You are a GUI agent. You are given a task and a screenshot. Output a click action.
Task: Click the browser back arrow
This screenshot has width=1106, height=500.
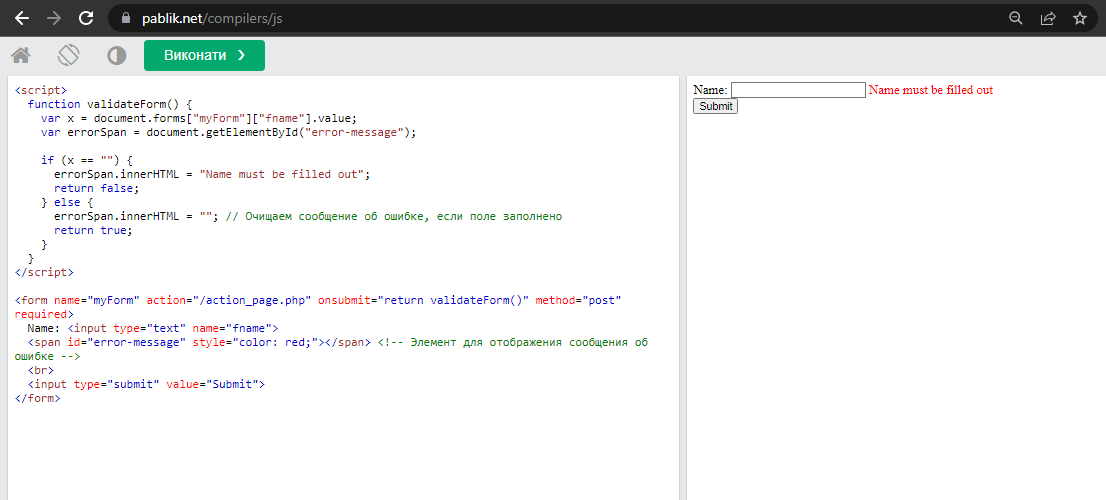[x=21, y=18]
